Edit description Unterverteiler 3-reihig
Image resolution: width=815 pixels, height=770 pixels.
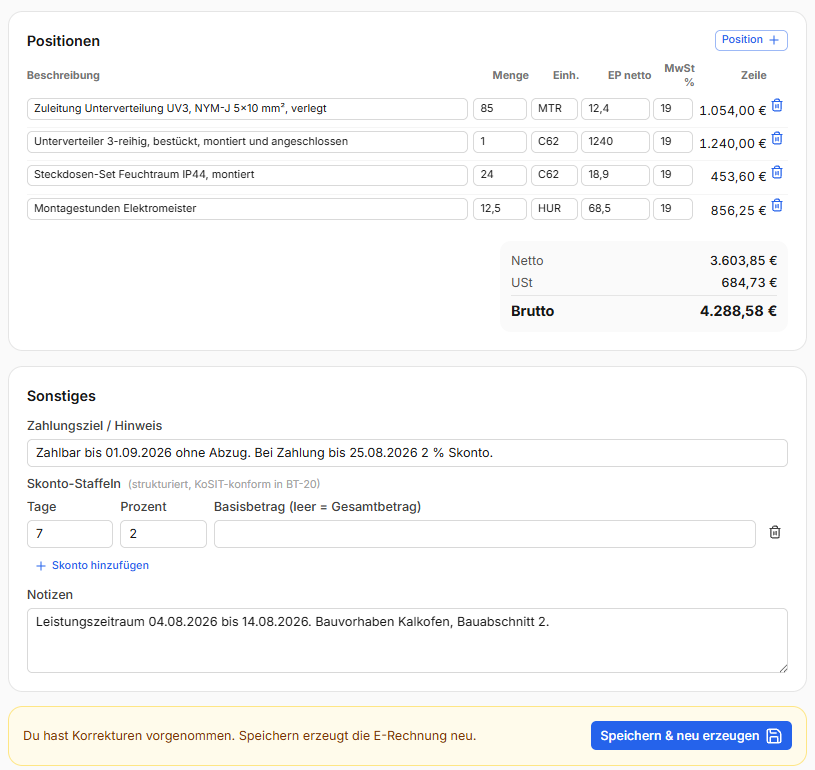tap(247, 142)
